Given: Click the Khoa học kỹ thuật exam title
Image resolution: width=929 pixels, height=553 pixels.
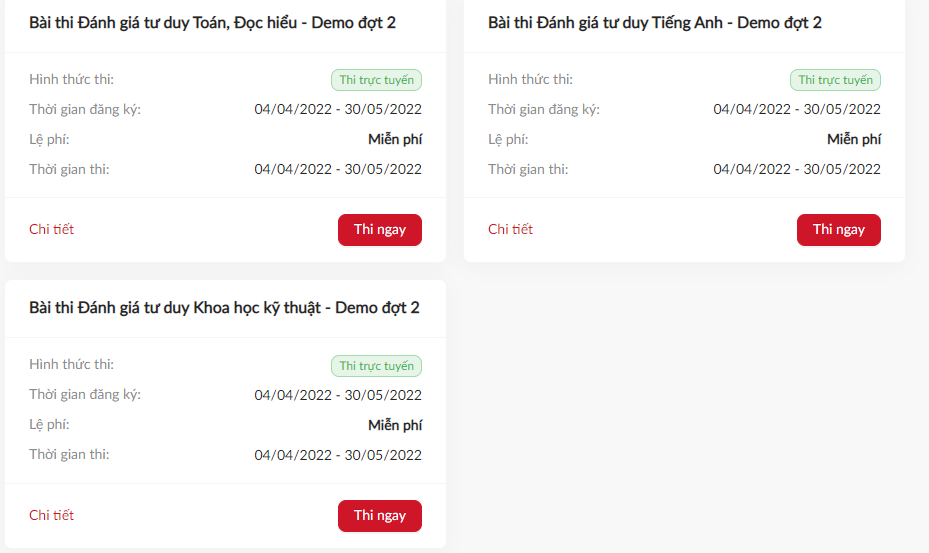Looking at the screenshot, I should pyautogui.click(x=224, y=307).
